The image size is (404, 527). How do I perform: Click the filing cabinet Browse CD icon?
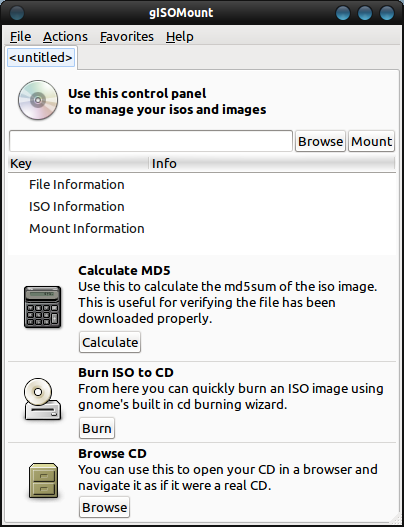pyautogui.click(x=43, y=481)
